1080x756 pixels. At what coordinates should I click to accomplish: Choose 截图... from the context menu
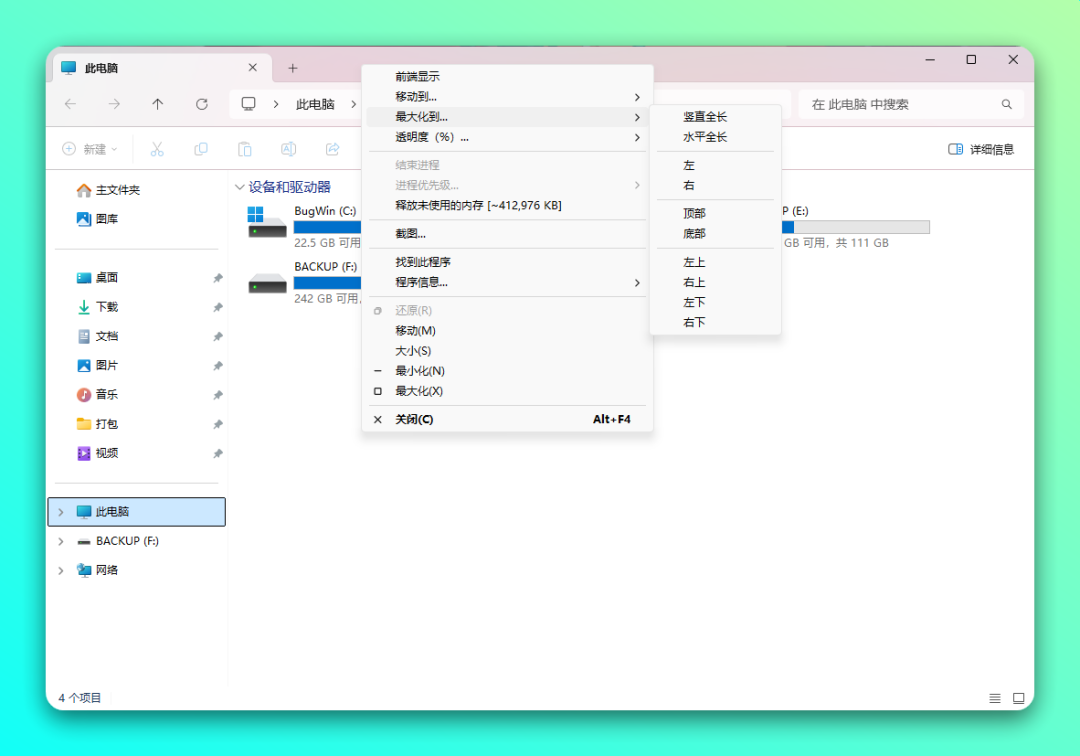pyautogui.click(x=410, y=234)
